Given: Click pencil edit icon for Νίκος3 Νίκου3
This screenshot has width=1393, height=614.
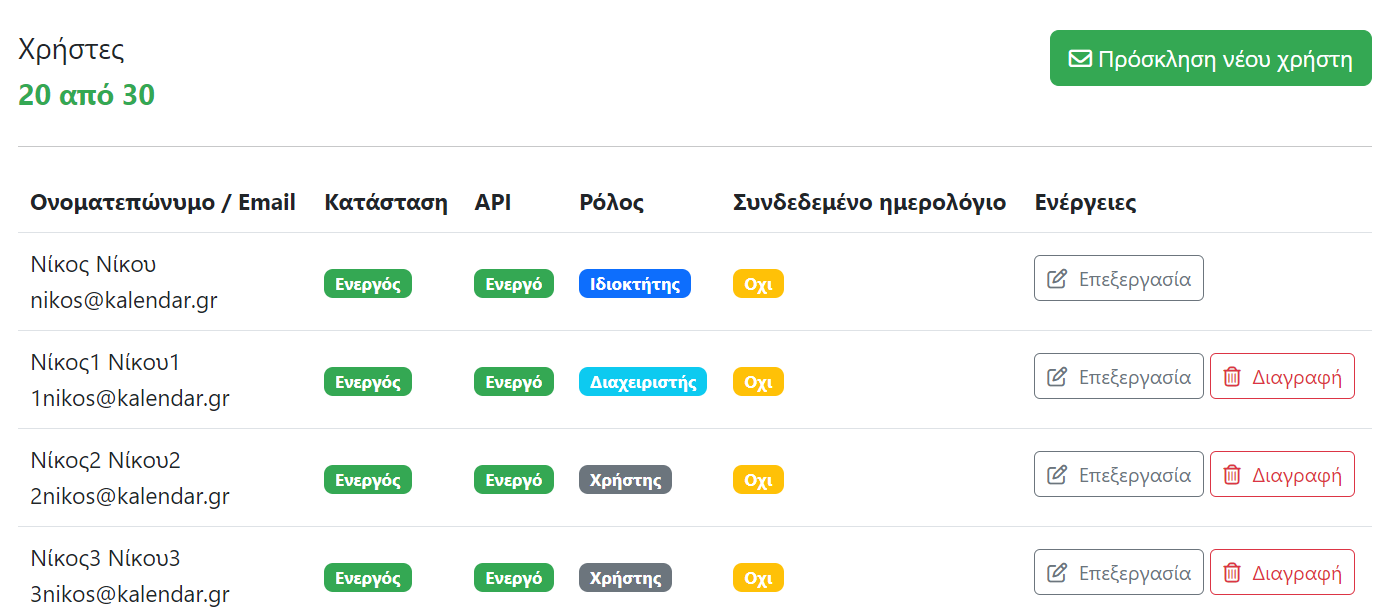Looking at the screenshot, I should [1057, 573].
